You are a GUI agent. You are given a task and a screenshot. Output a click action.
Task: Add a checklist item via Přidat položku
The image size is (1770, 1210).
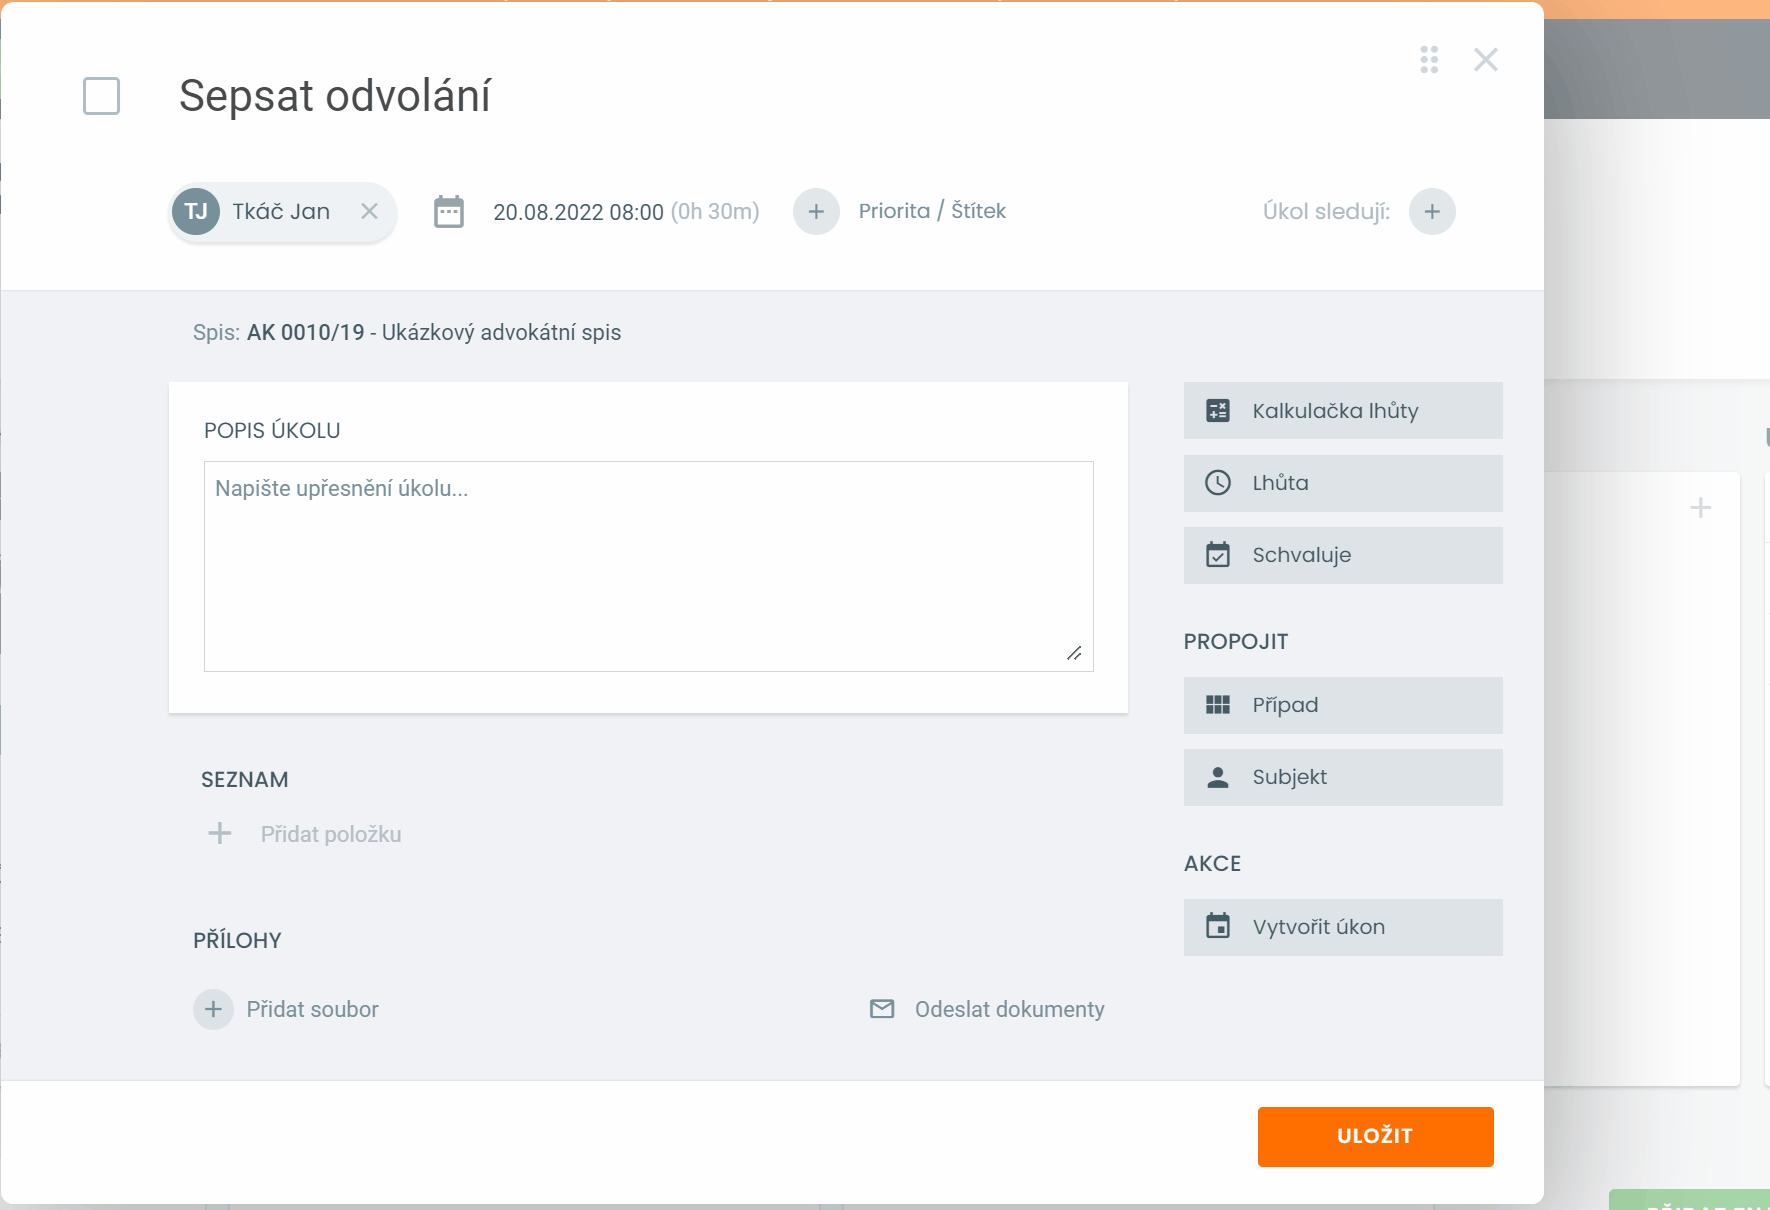tap(330, 834)
